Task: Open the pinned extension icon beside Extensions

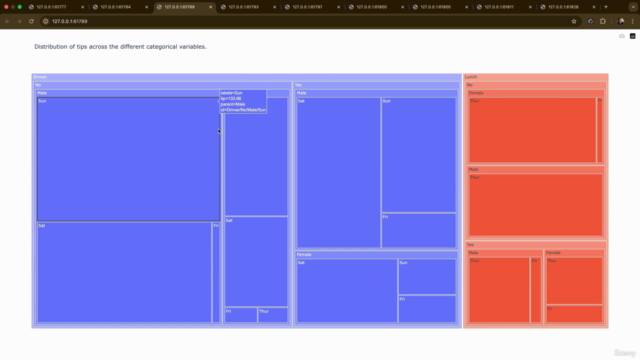Action: click(590, 21)
